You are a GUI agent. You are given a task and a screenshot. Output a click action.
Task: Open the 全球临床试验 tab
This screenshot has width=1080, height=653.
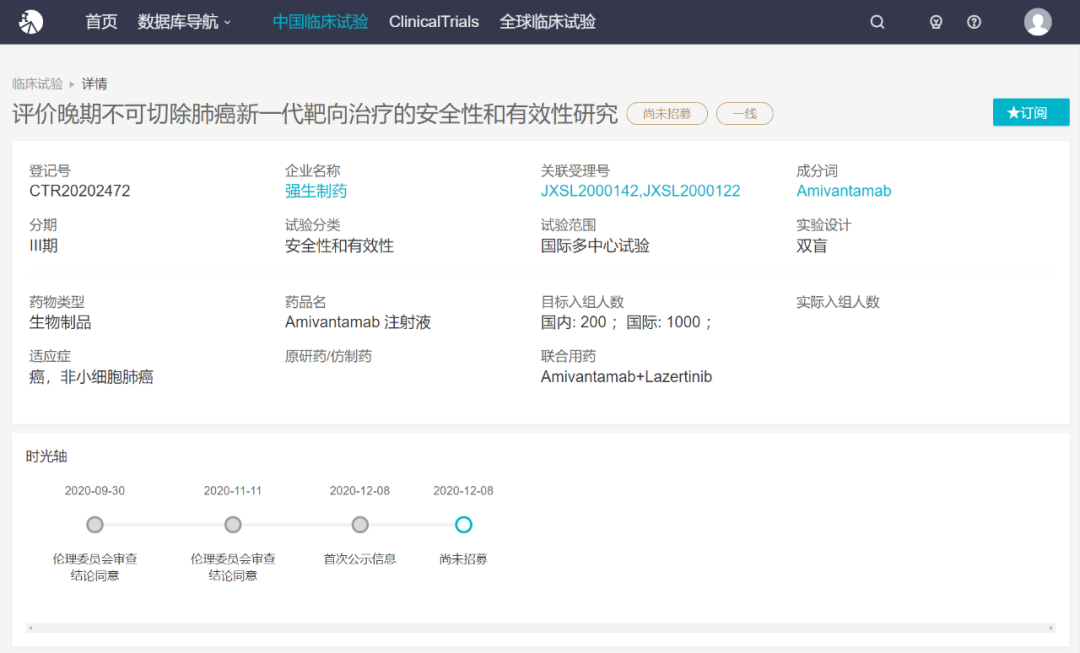point(548,22)
